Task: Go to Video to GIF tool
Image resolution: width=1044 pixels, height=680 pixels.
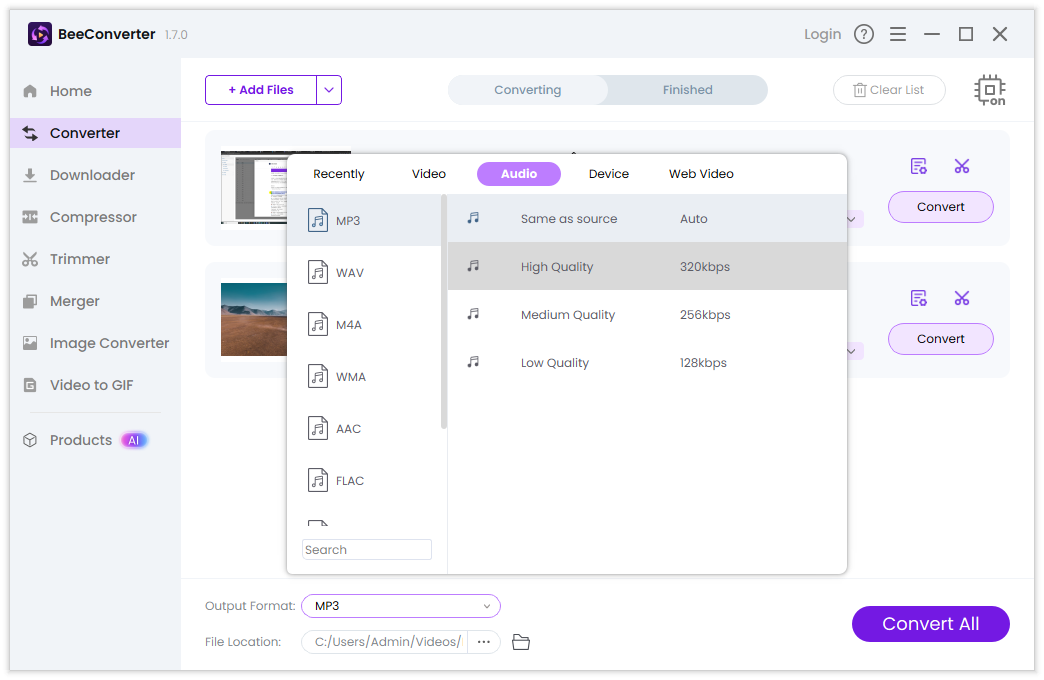Action: 91,385
